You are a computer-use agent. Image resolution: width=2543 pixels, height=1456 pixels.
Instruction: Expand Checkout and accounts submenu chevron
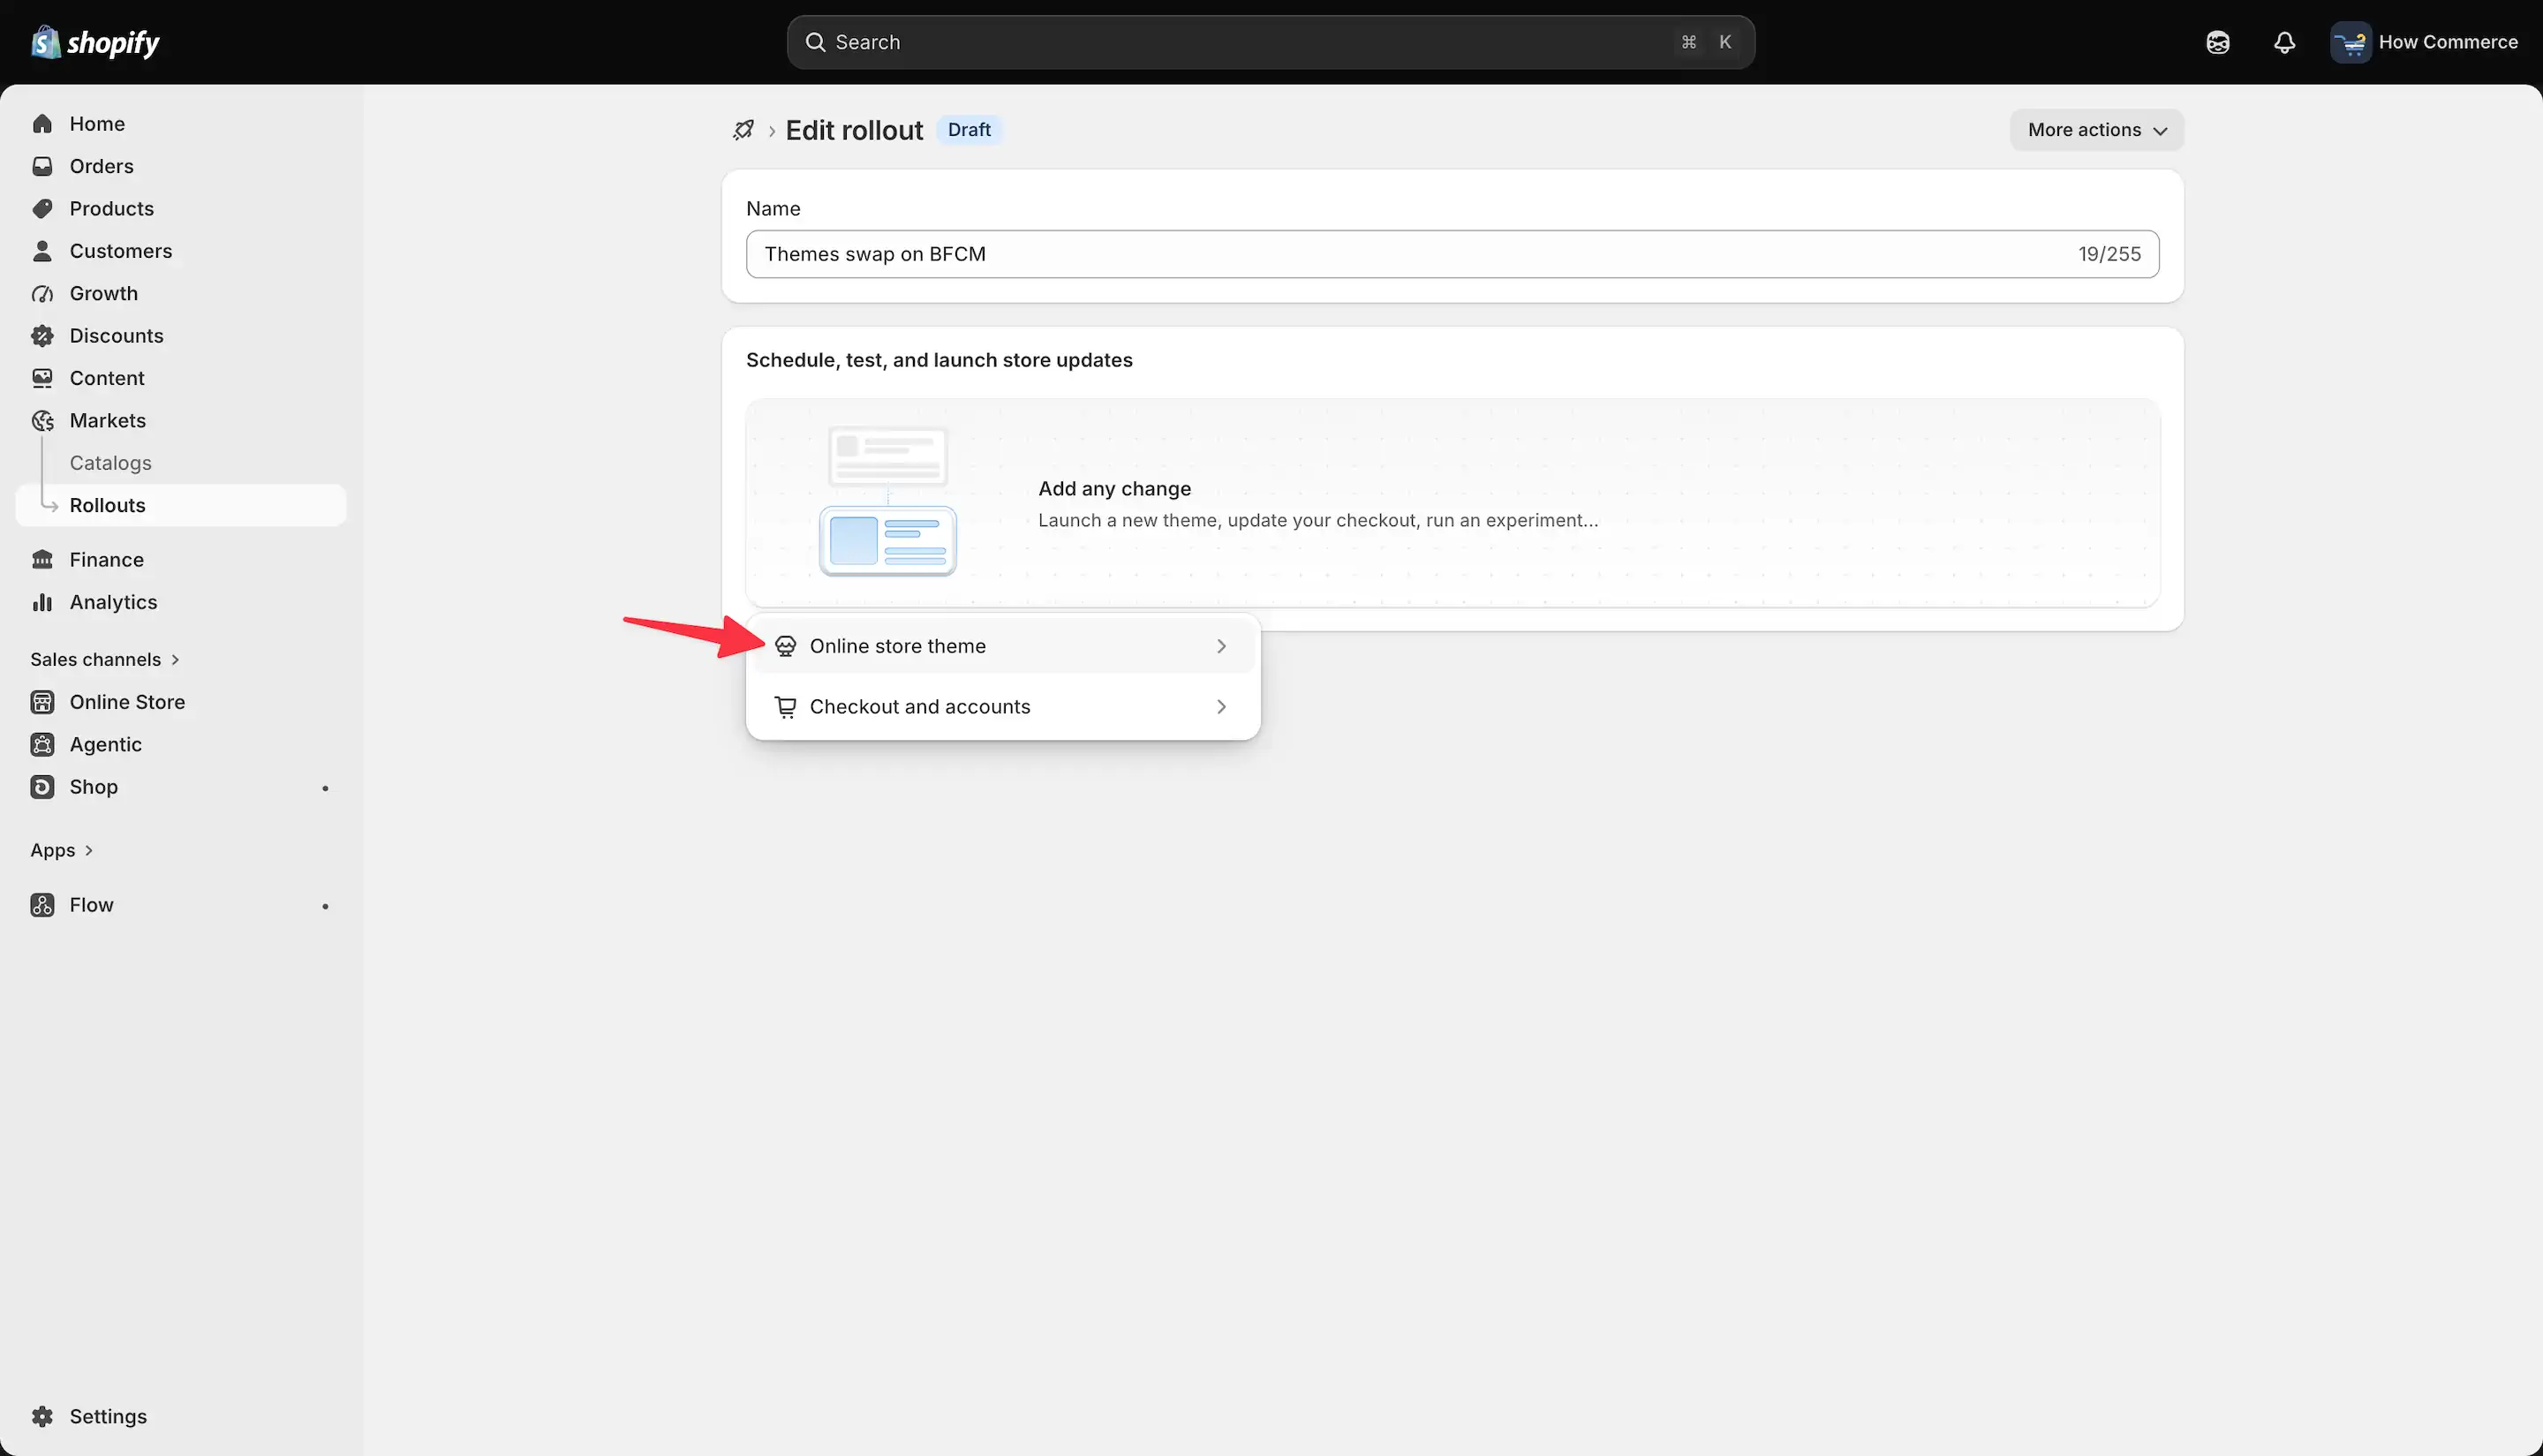[1221, 707]
